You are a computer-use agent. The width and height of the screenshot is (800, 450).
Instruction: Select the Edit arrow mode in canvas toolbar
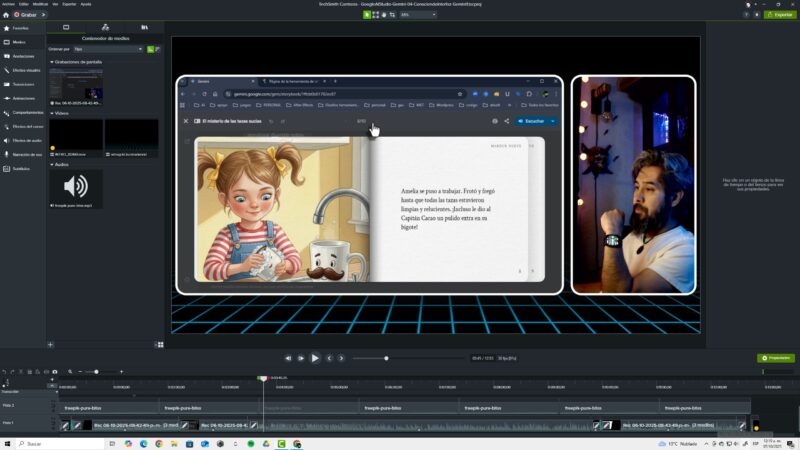pyautogui.click(x=367, y=15)
